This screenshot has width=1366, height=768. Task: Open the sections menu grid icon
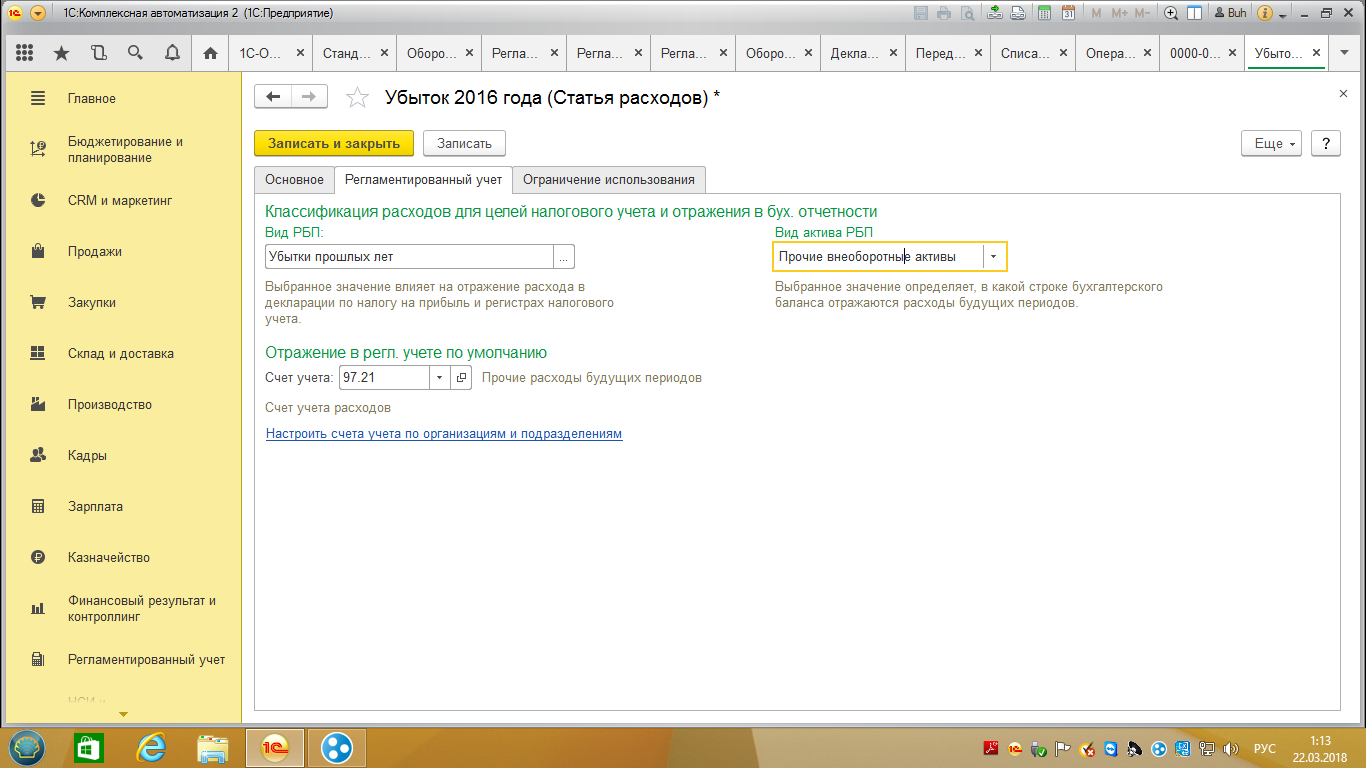click(x=25, y=53)
